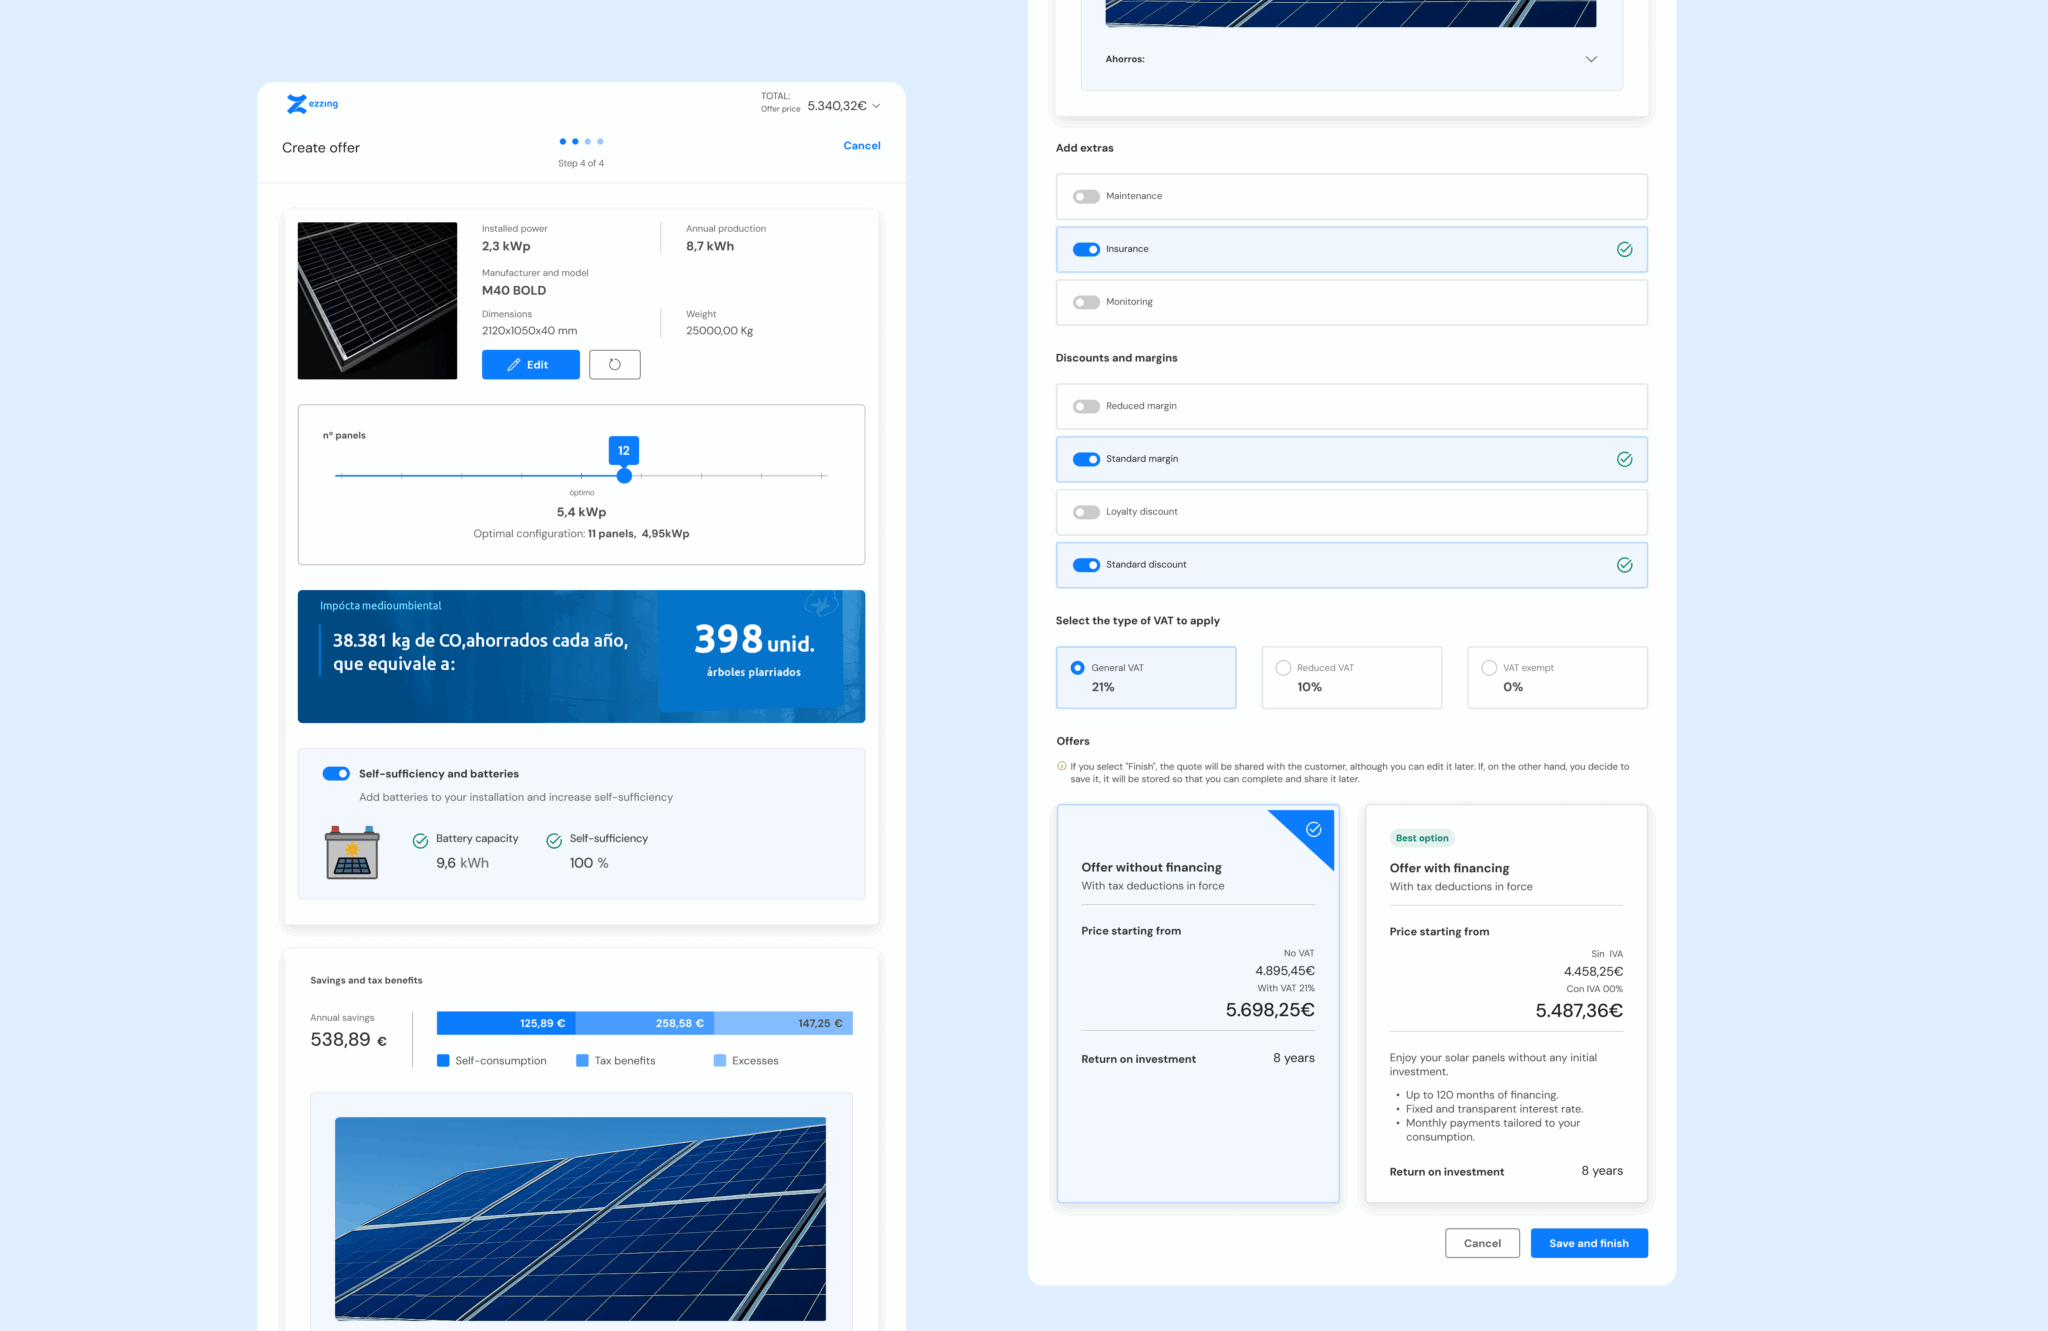Screen dimensions: 2048x1331
Task: Expand the Ahorros section chevron
Action: (1591, 59)
